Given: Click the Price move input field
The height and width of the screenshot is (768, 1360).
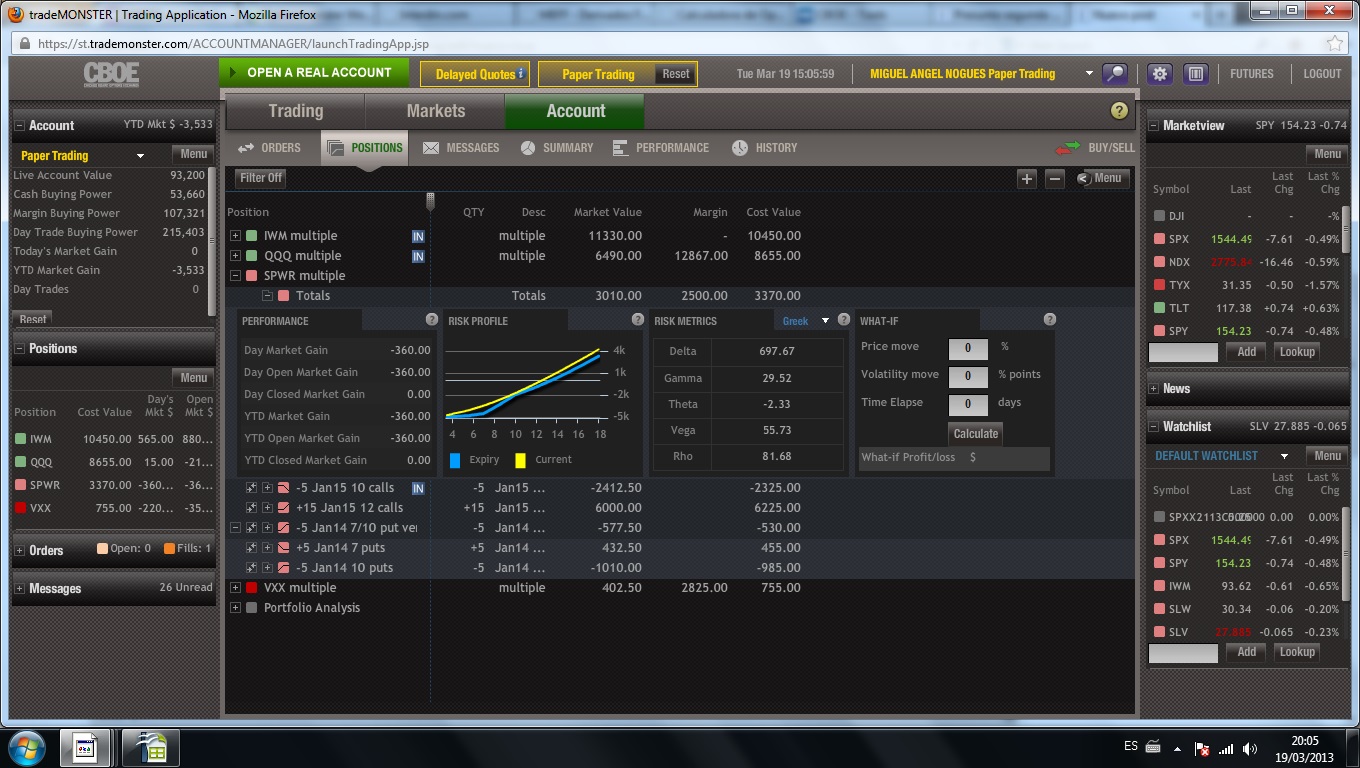Looking at the screenshot, I should point(968,348).
